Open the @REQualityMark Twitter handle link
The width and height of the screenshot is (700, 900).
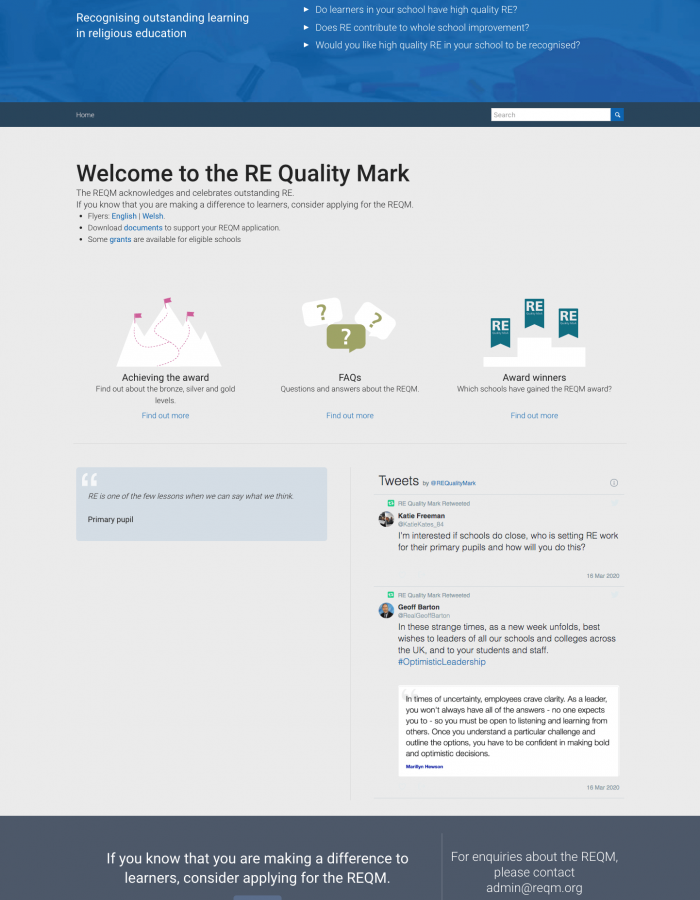(x=453, y=483)
